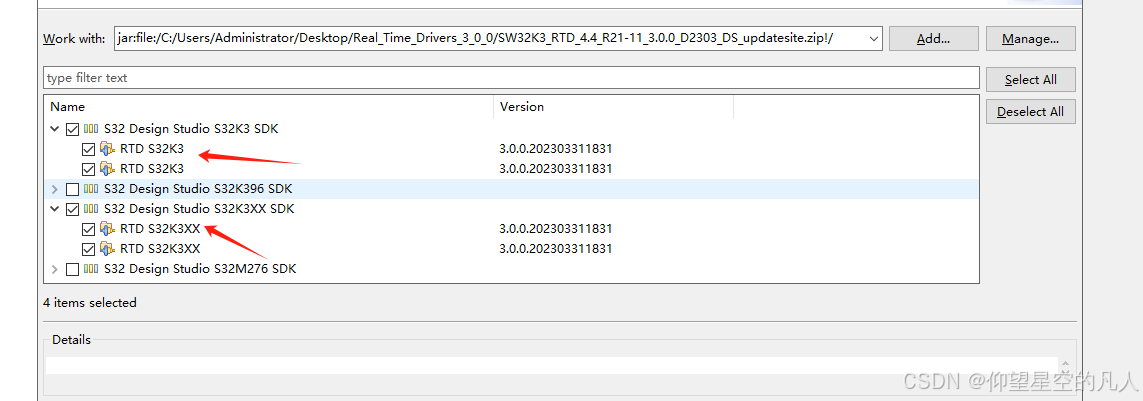Click the category icon beside S32K3XX SDK

click(91, 209)
